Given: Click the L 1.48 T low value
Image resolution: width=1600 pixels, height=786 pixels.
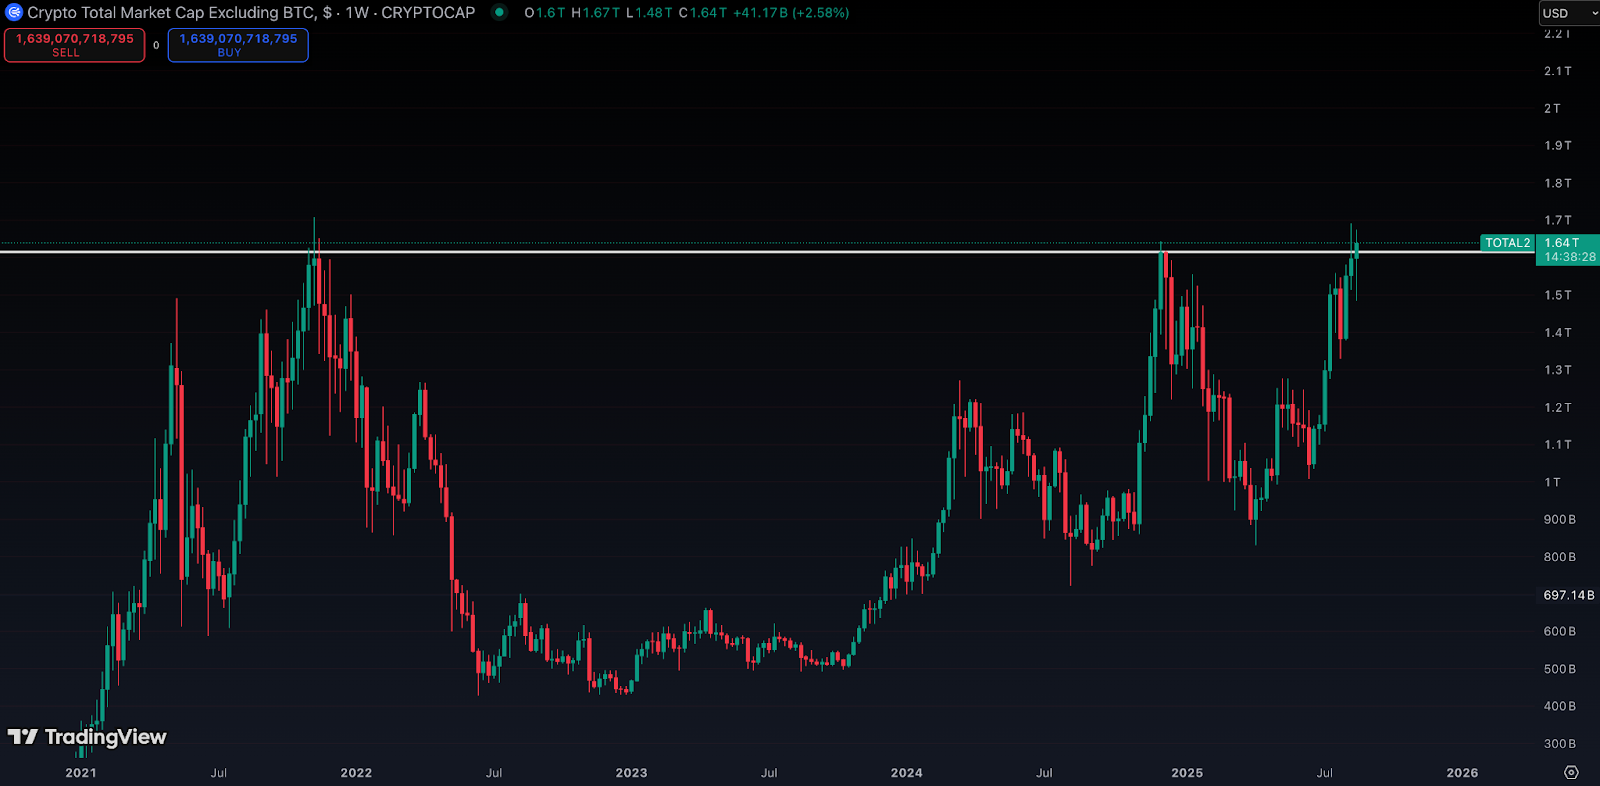Looking at the screenshot, I should [650, 13].
